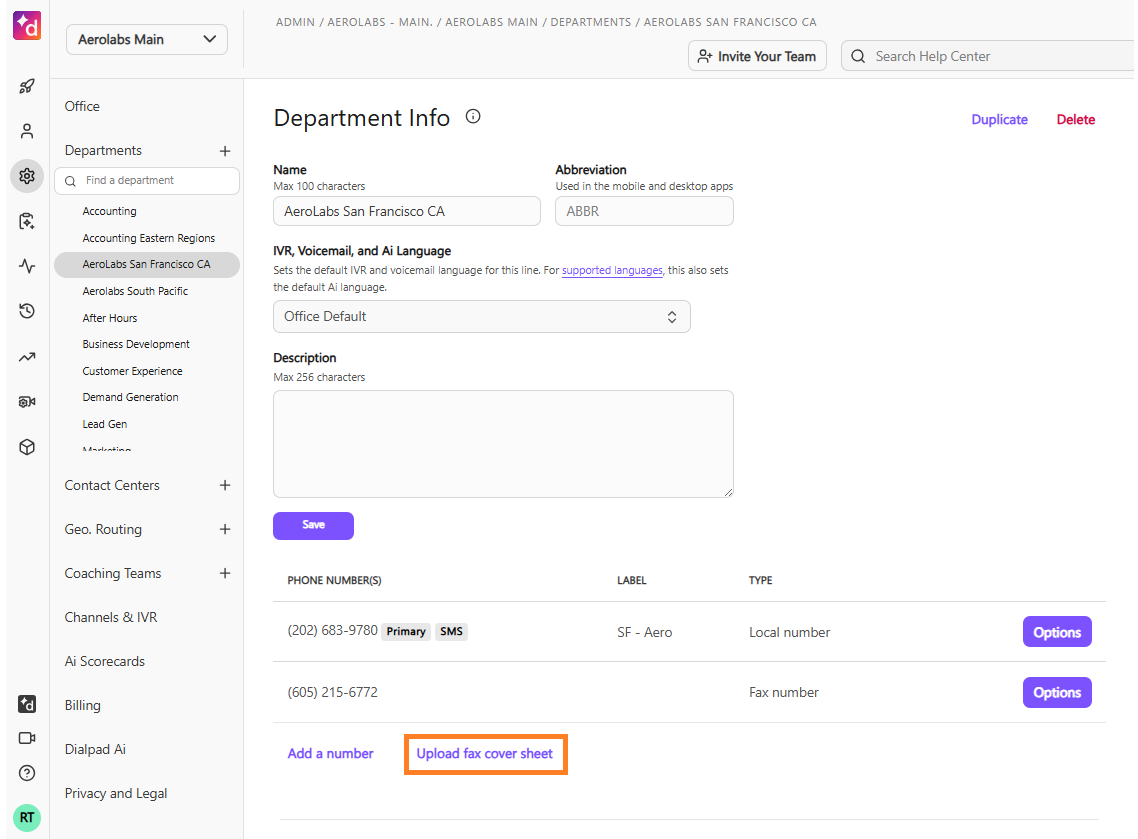Open Options for the fax number row
Screen dimensions: 1138x839
(1057, 692)
